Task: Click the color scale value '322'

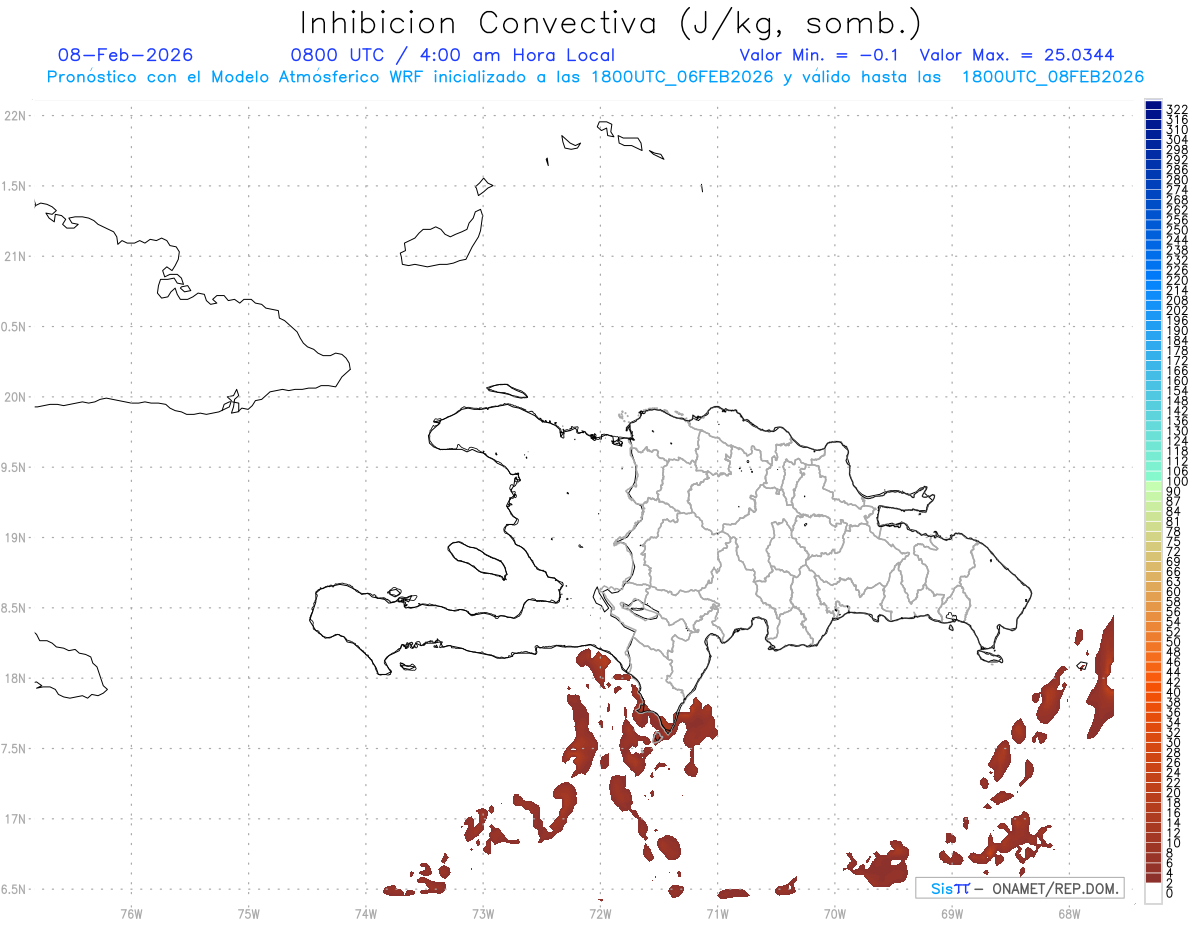Action: [1177, 109]
